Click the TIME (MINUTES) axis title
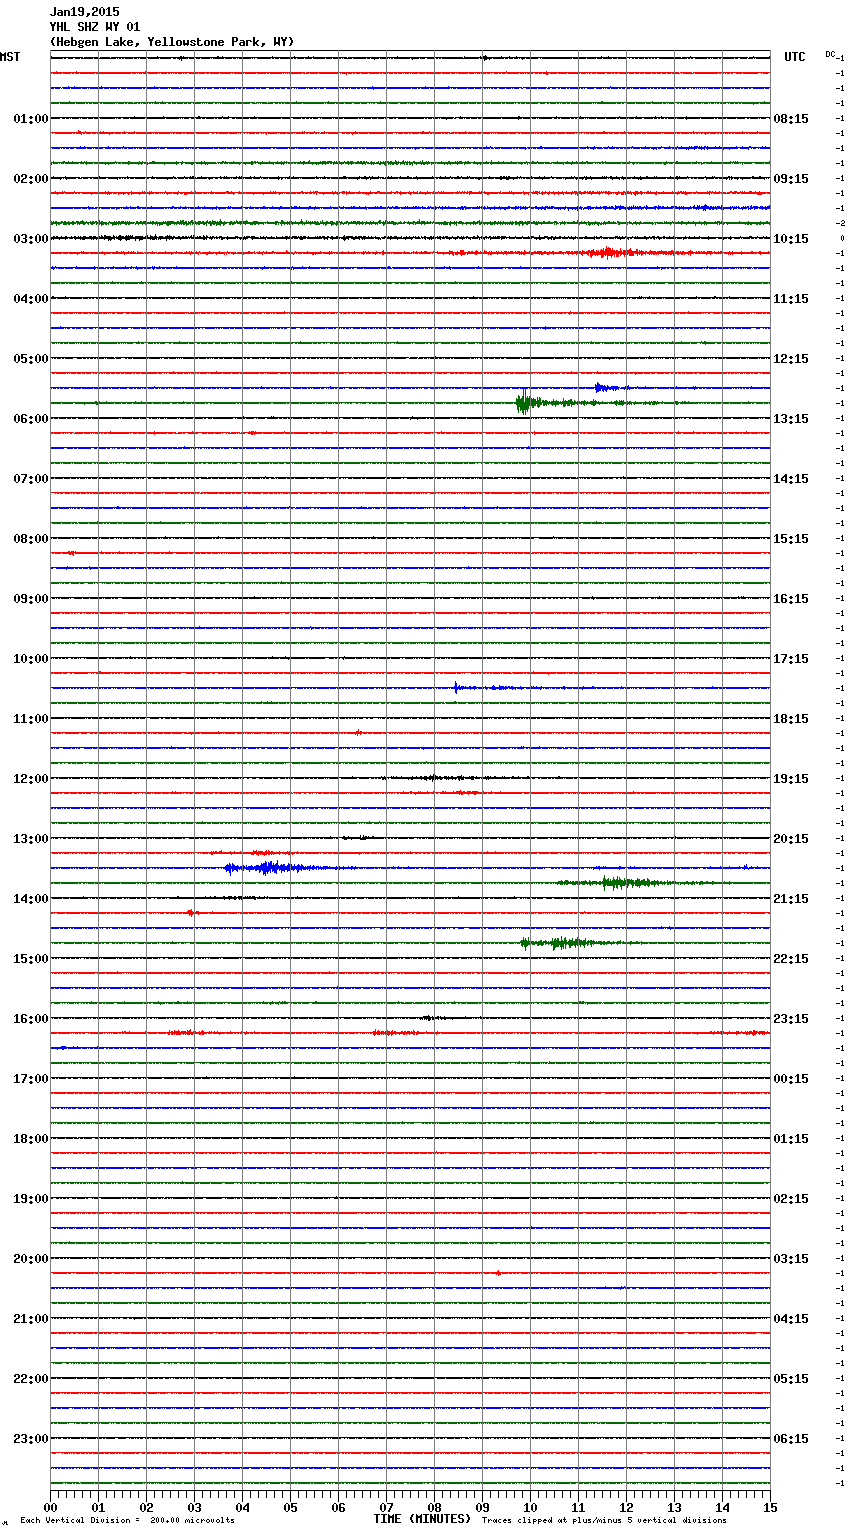Screen dimensions: 850x1534 422,1519
